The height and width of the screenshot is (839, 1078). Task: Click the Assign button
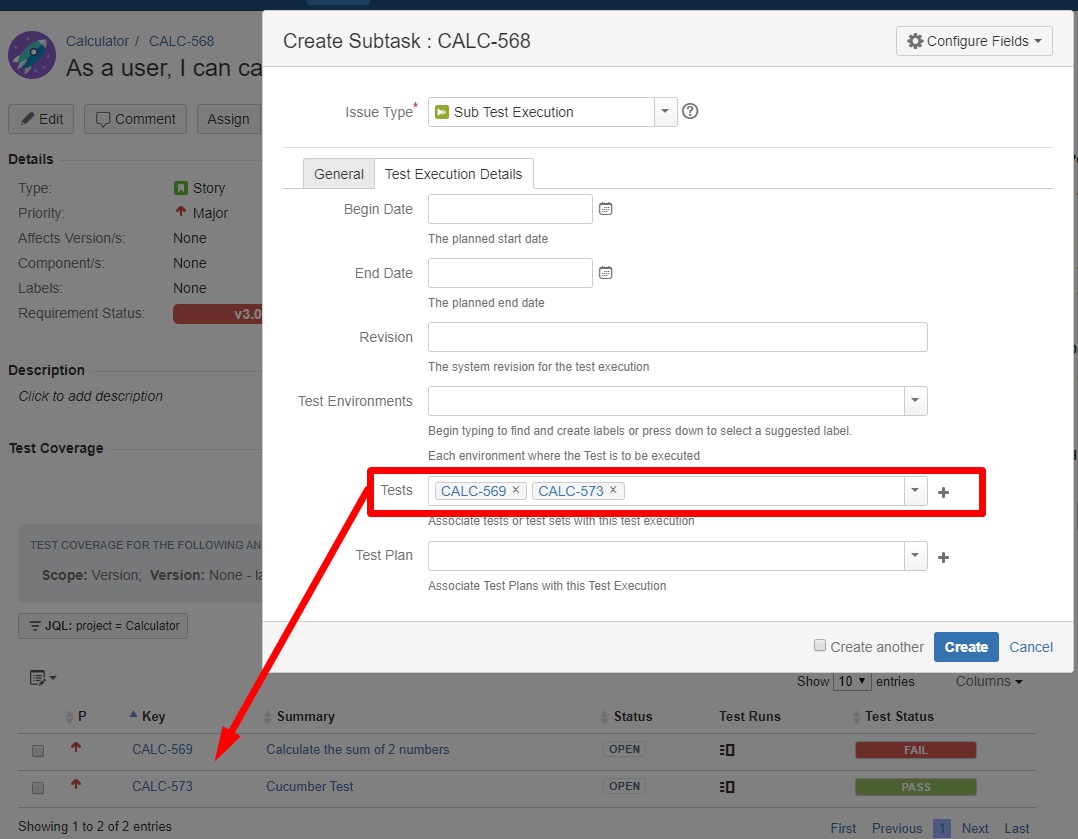[229, 119]
